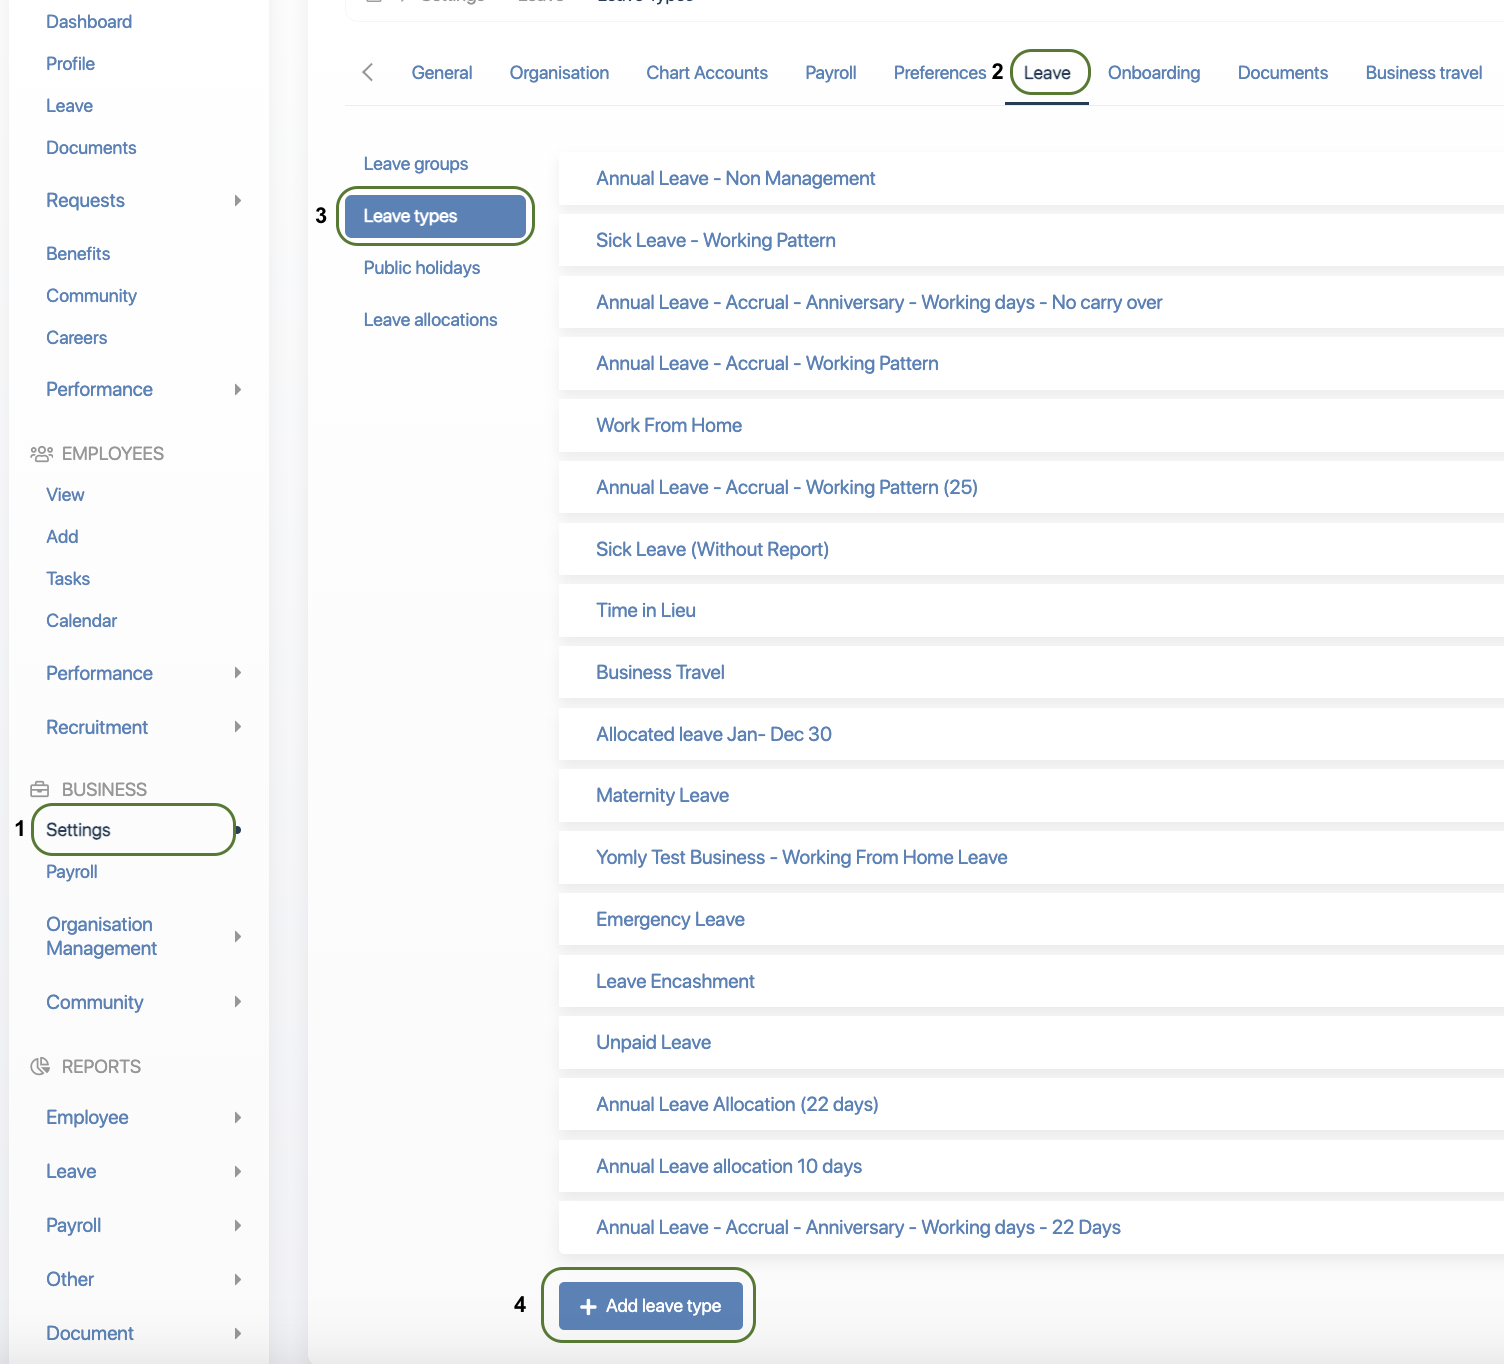Image resolution: width=1504 pixels, height=1364 pixels.
Task: Open the Maternity Leave type
Action: point(662,796)
